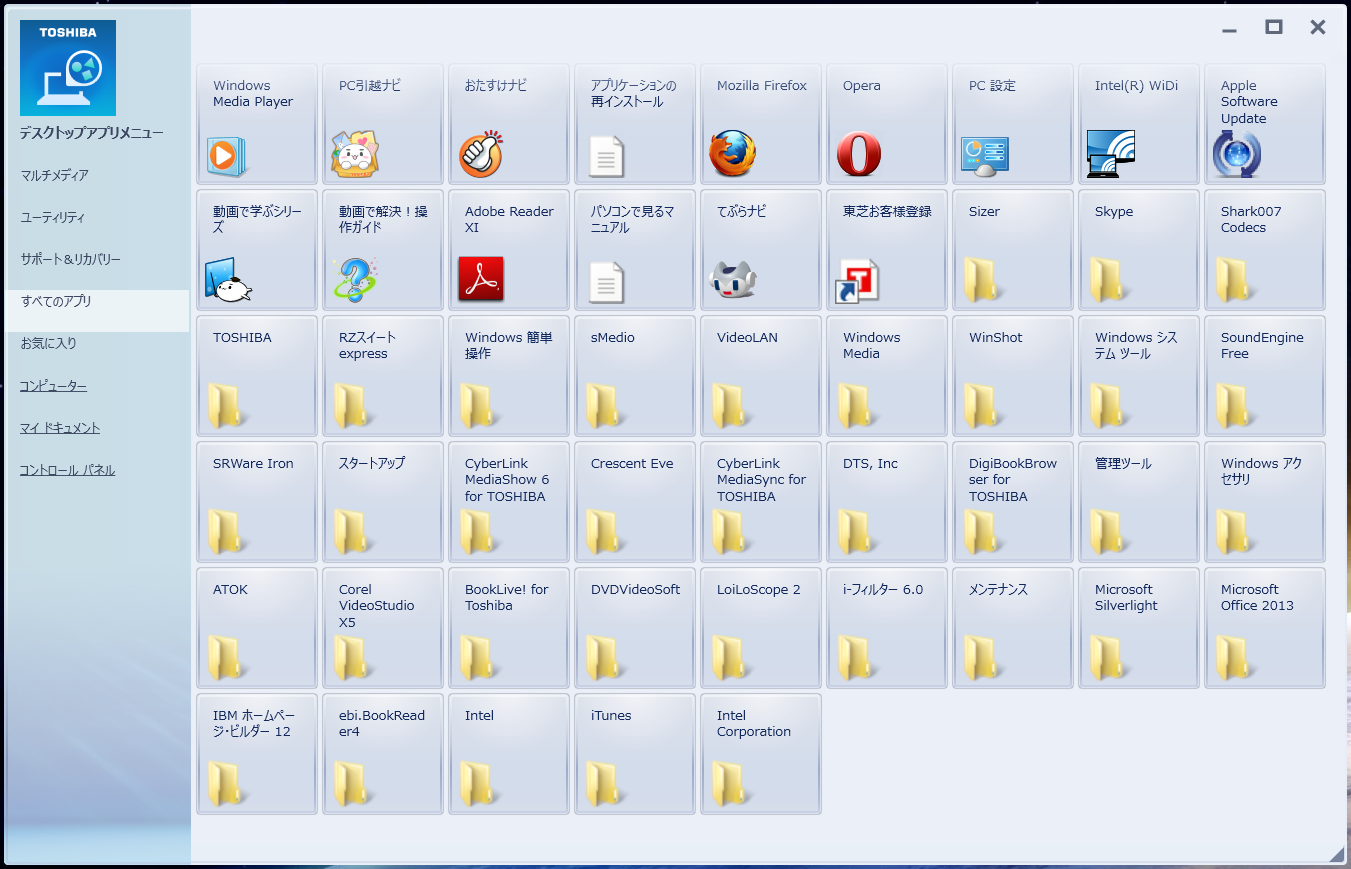Open the LoiLoScope 2 folder tile
The width and height of the screenshot is (1351, 869).
tap(761, 628)
